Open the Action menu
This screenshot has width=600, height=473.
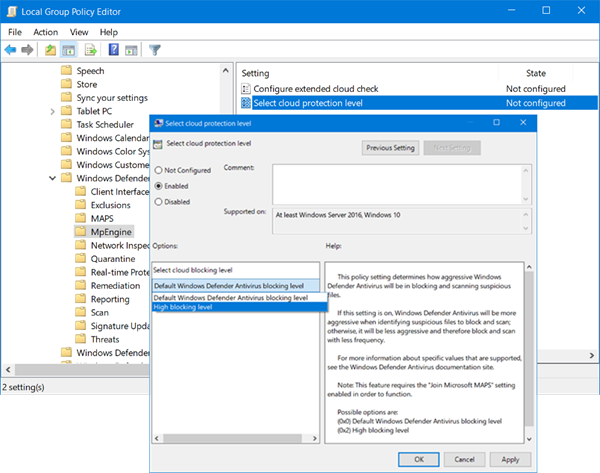coord(45,32)
